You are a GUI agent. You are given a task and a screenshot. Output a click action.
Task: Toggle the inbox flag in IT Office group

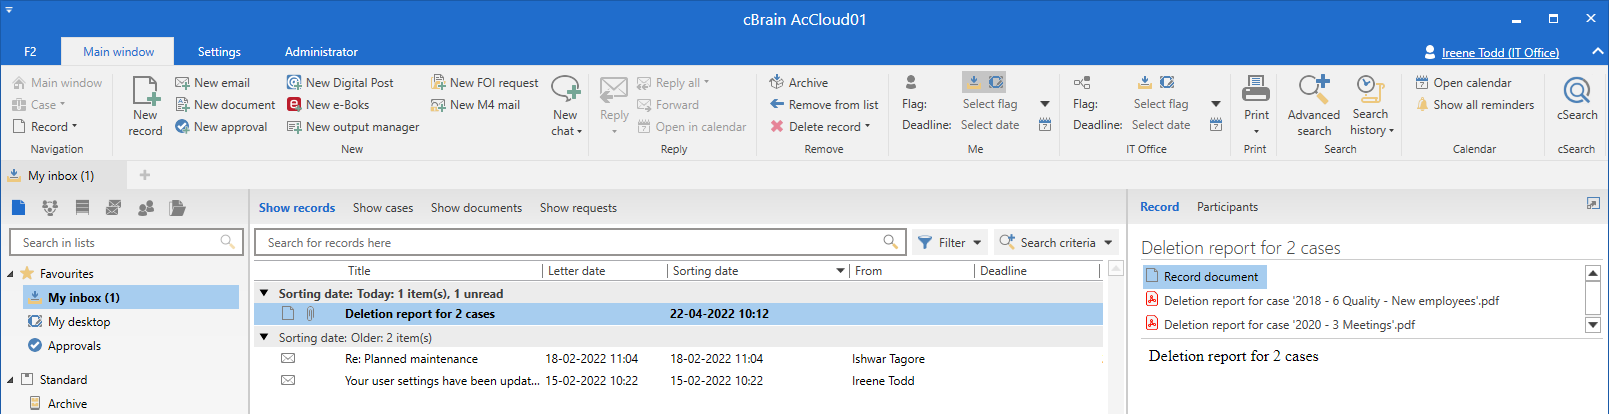click(1144, 82)
